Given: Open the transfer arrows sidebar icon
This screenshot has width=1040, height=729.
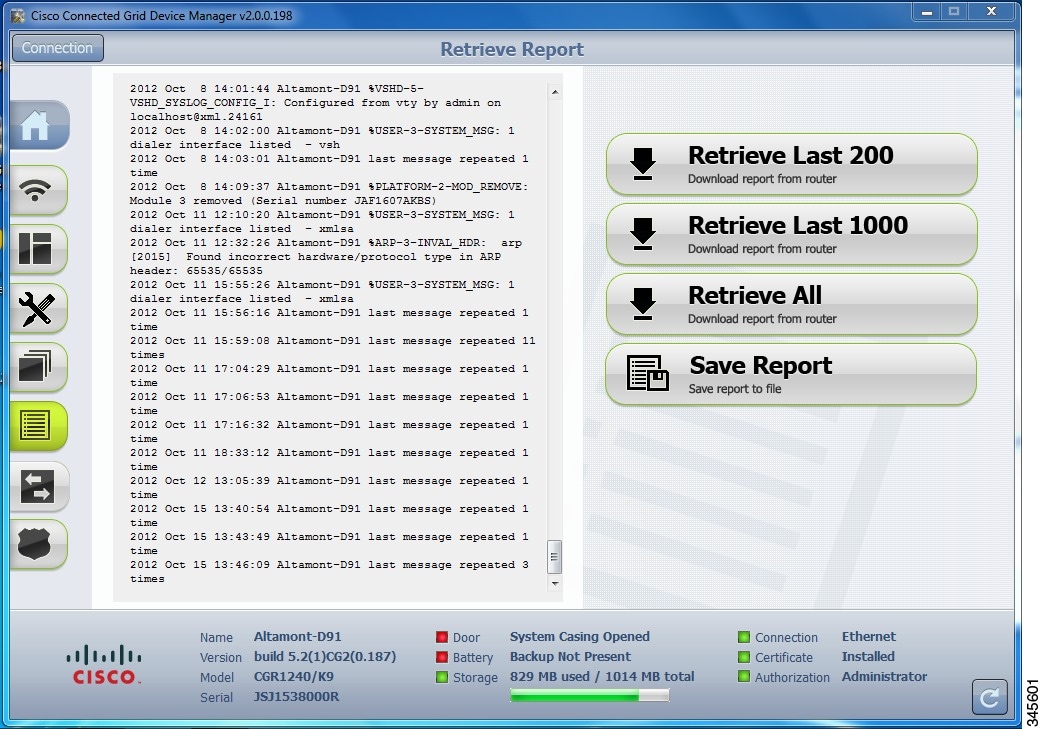Looking at the screenshot, I should (x=38, y=486).
